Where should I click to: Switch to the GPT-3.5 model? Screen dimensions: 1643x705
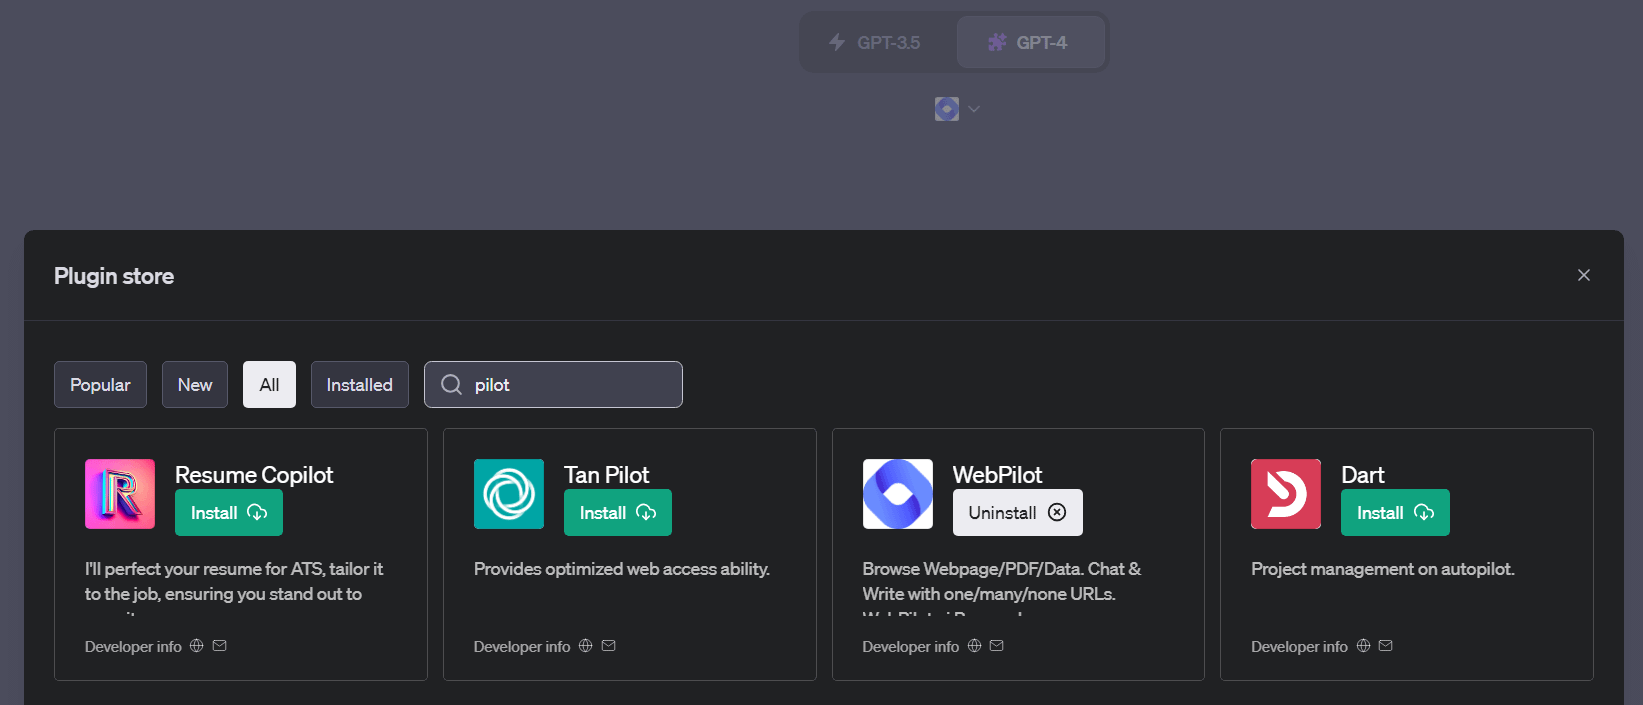[x=875, y=42]
